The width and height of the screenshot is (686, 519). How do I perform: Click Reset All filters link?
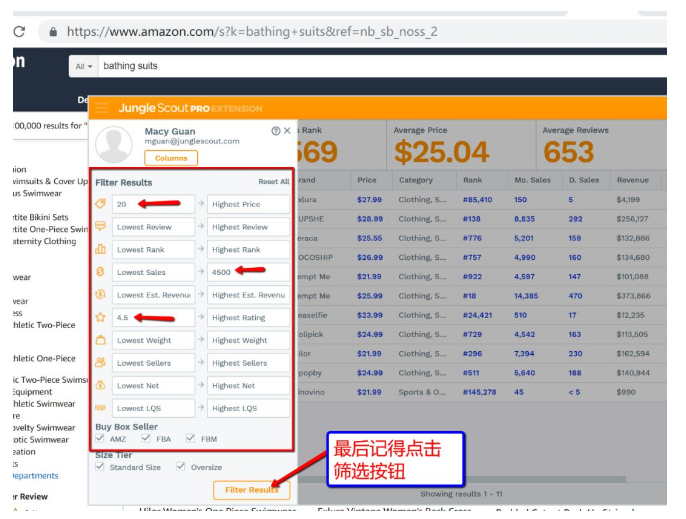click(273, 182)
